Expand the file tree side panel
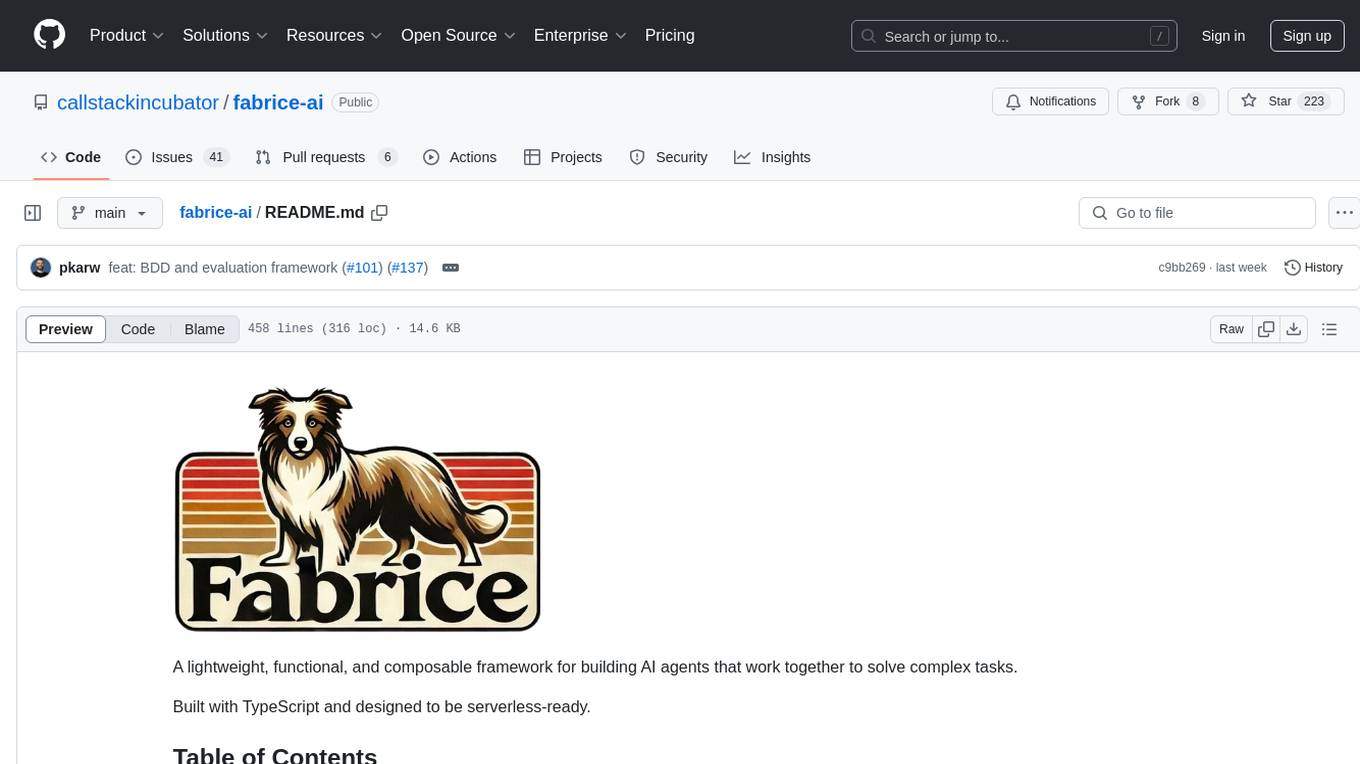This screenshot has width=1360, height=764. 33,213
